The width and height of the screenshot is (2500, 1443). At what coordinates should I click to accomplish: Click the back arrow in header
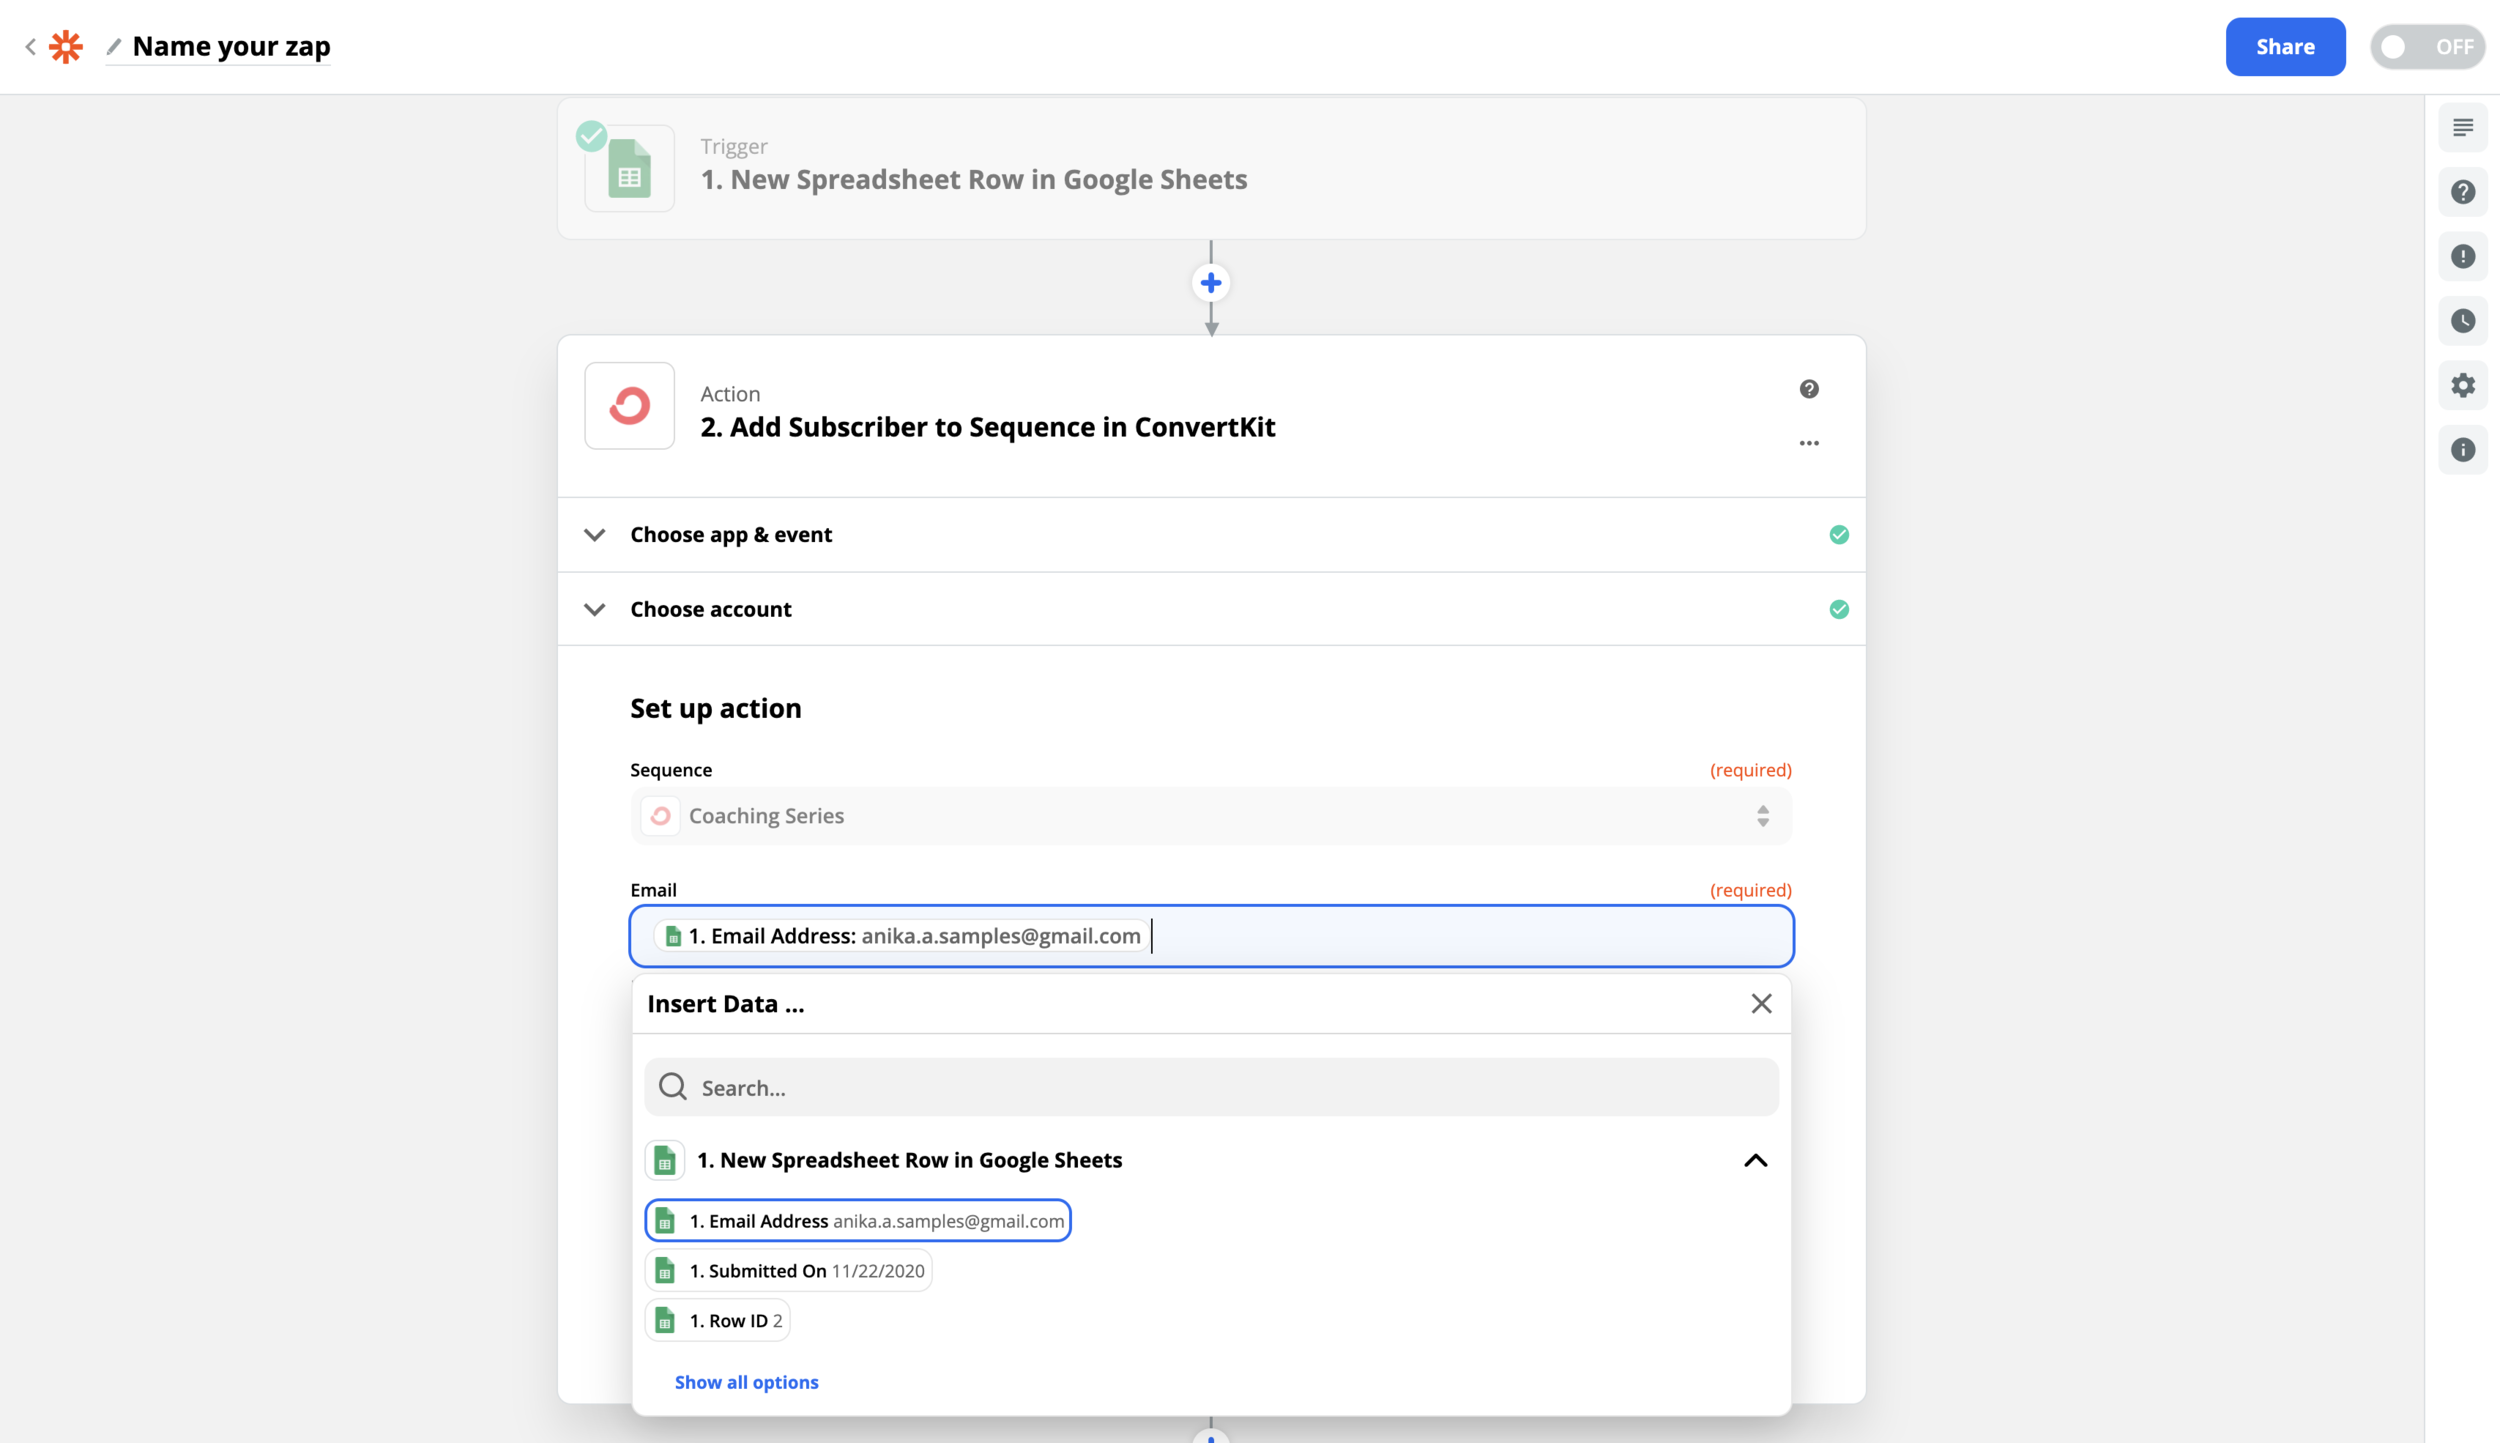click(x=31, y=46)
